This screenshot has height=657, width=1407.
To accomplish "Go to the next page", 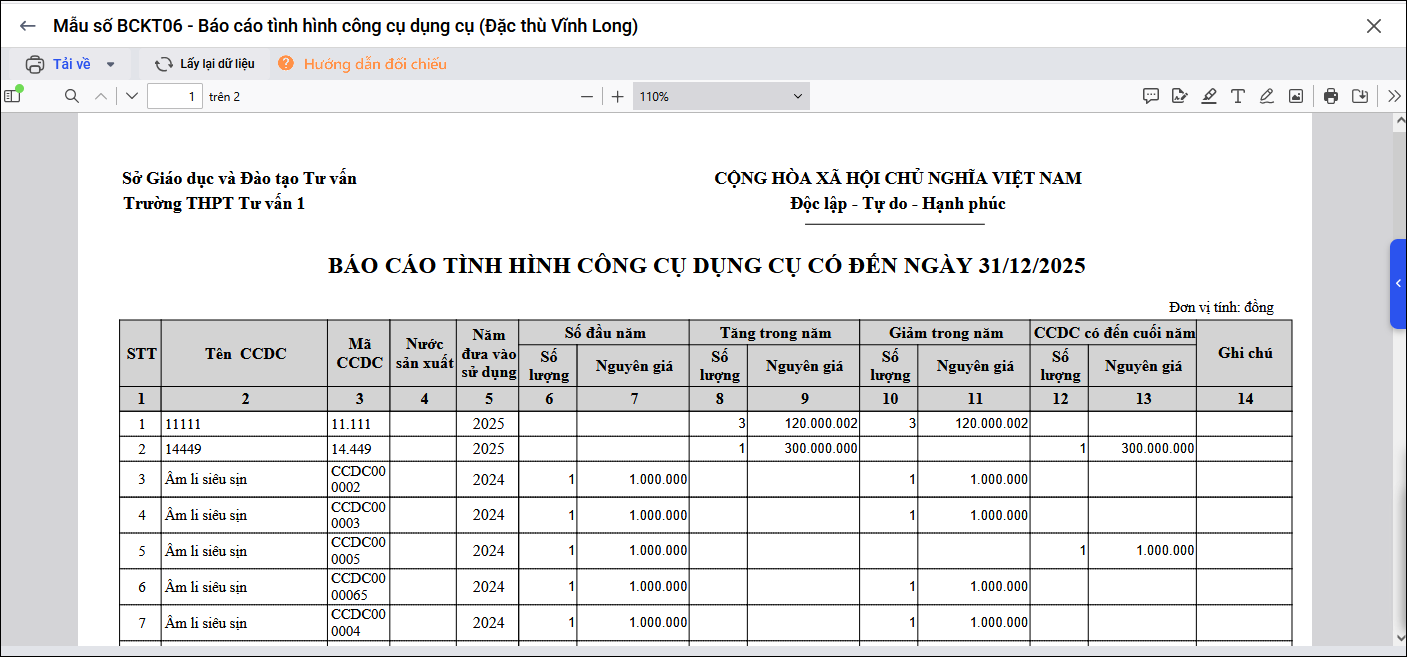I will 132,96.
